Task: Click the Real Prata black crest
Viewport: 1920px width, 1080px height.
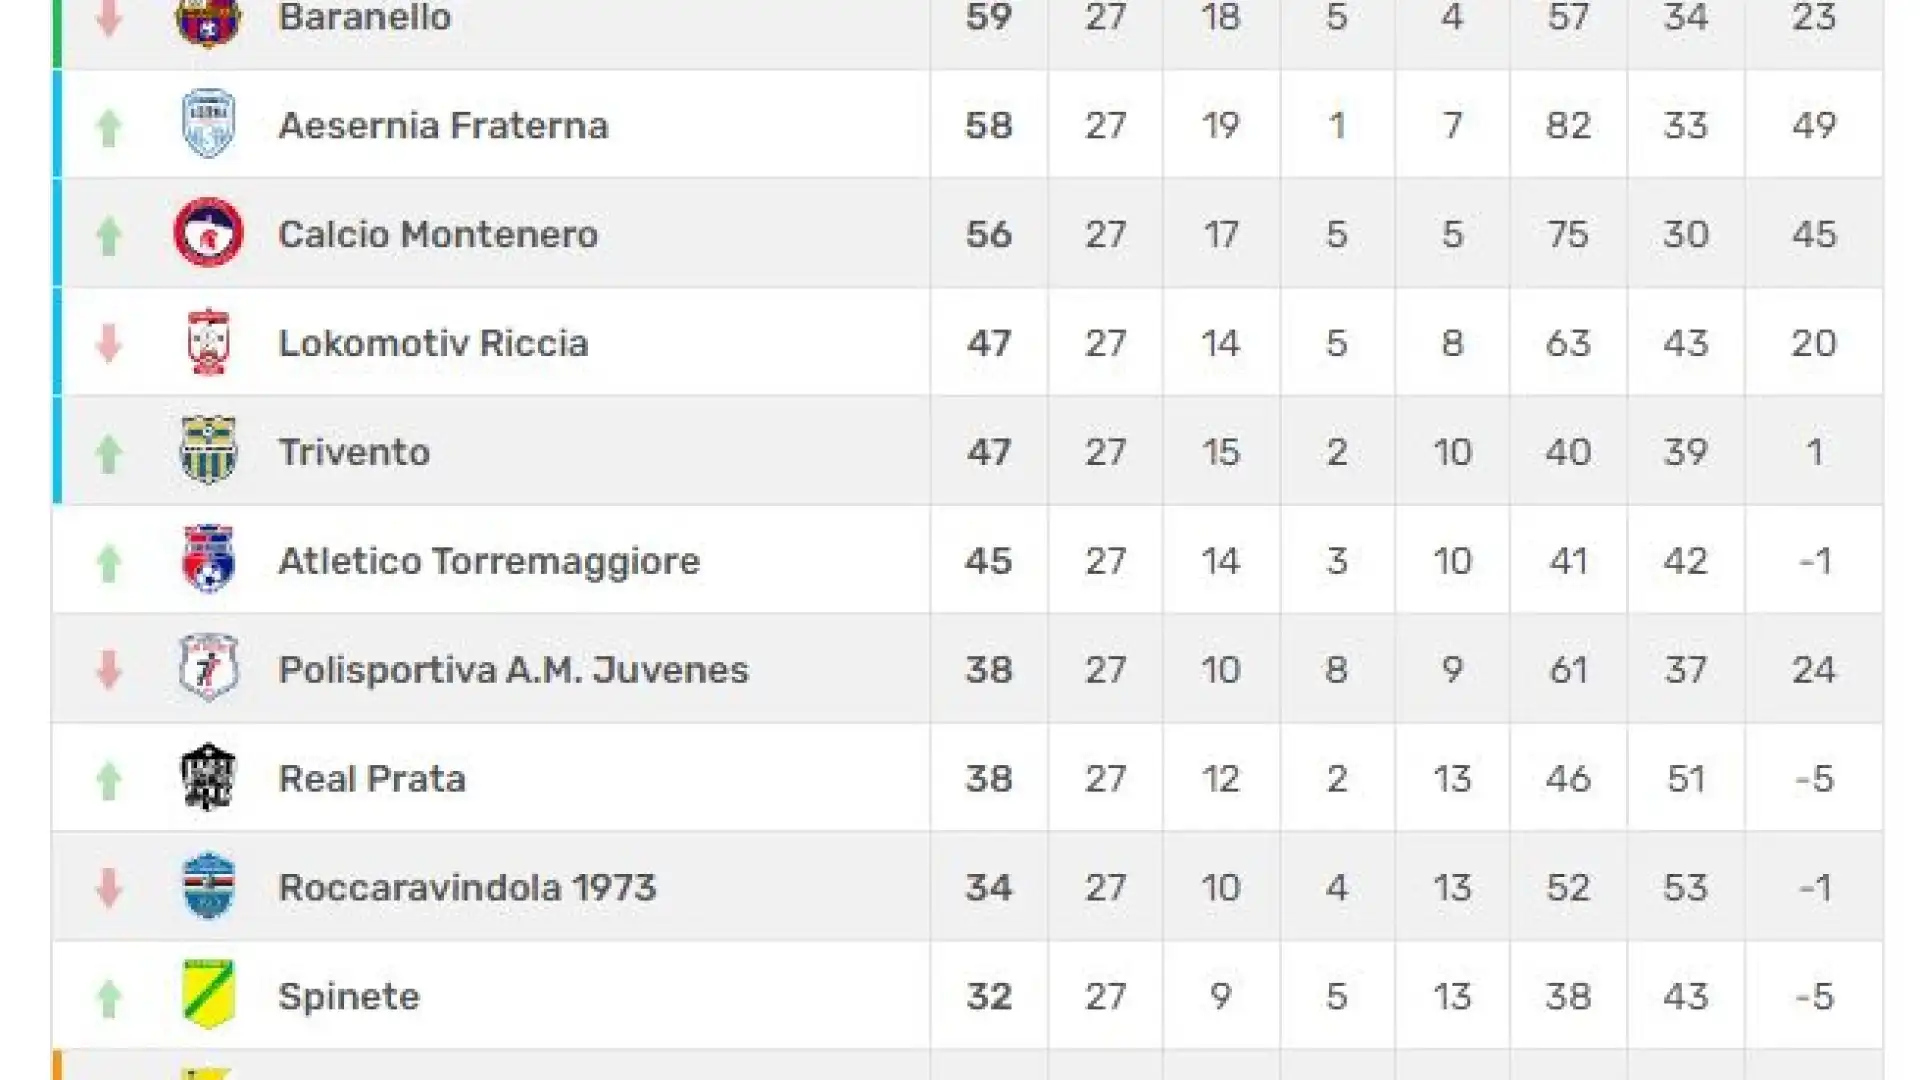Action: 208,777
